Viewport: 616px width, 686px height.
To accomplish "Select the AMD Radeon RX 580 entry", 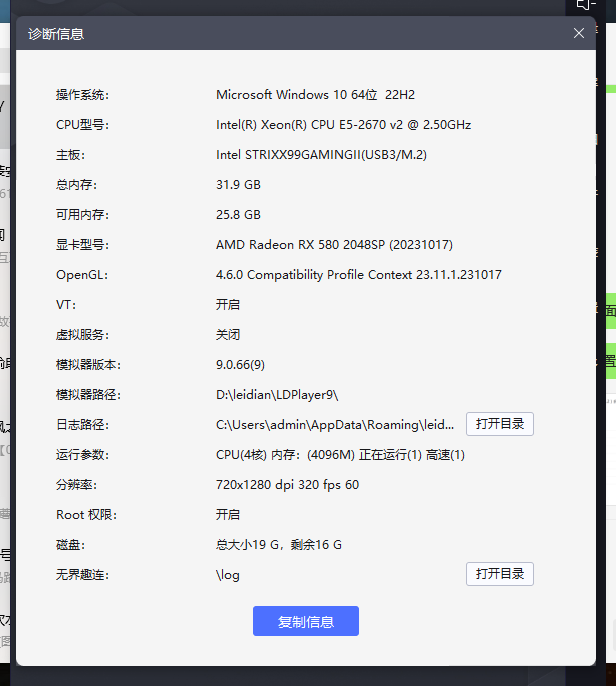I will (x=334, y=245).
